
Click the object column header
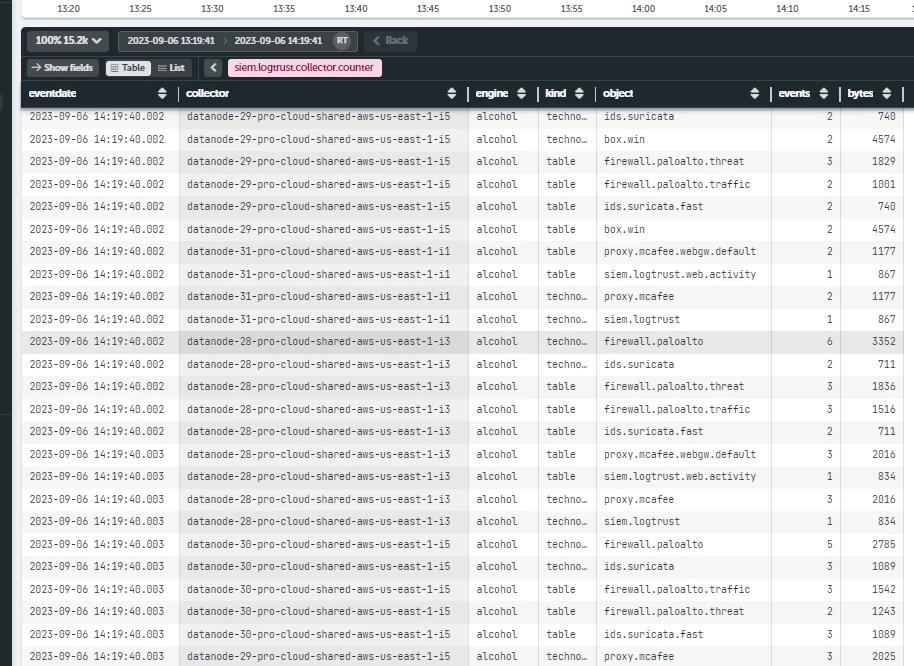tap(618, 93)
